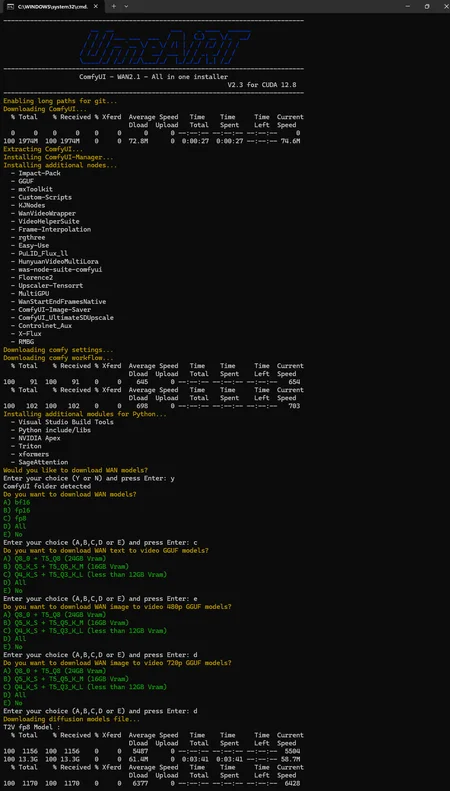The width and height of the screenshot is (450, 791).
Task: Click the 'SageAttention' module line
Action: 43,462
